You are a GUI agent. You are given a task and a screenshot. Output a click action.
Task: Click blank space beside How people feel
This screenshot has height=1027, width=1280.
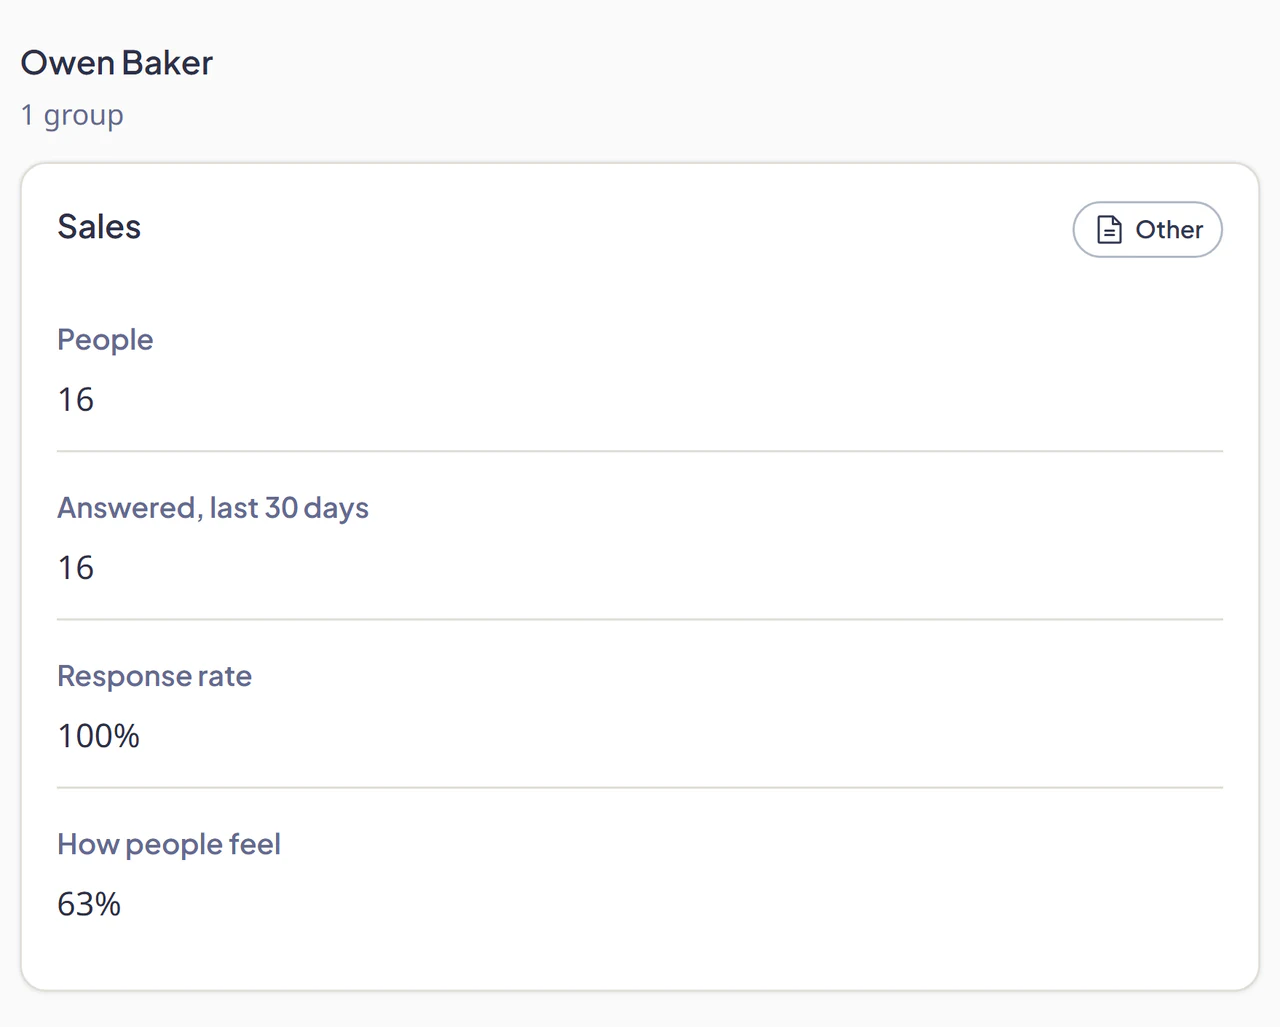click(x=750, y=845)
